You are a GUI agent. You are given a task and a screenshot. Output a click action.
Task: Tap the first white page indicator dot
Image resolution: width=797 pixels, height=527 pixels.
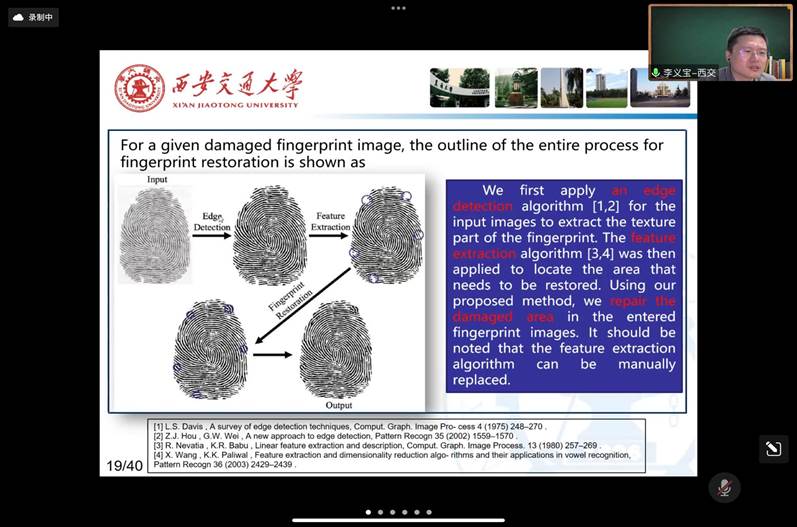pyautogui.click(x=368, y=512)
